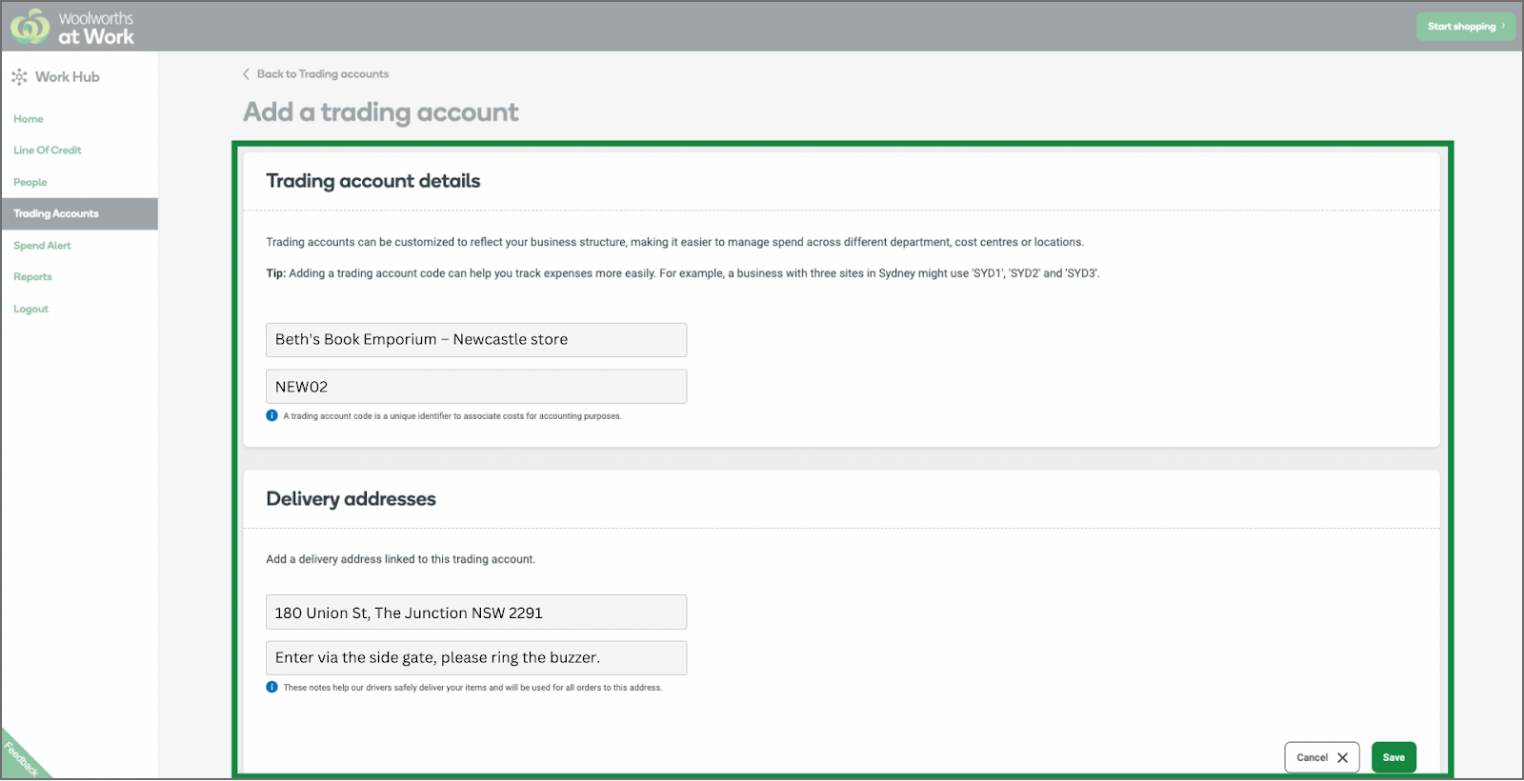This screenshot has width=1524, height=781.
Task: Navigate to Home in the sidebar
Action: 28,118
